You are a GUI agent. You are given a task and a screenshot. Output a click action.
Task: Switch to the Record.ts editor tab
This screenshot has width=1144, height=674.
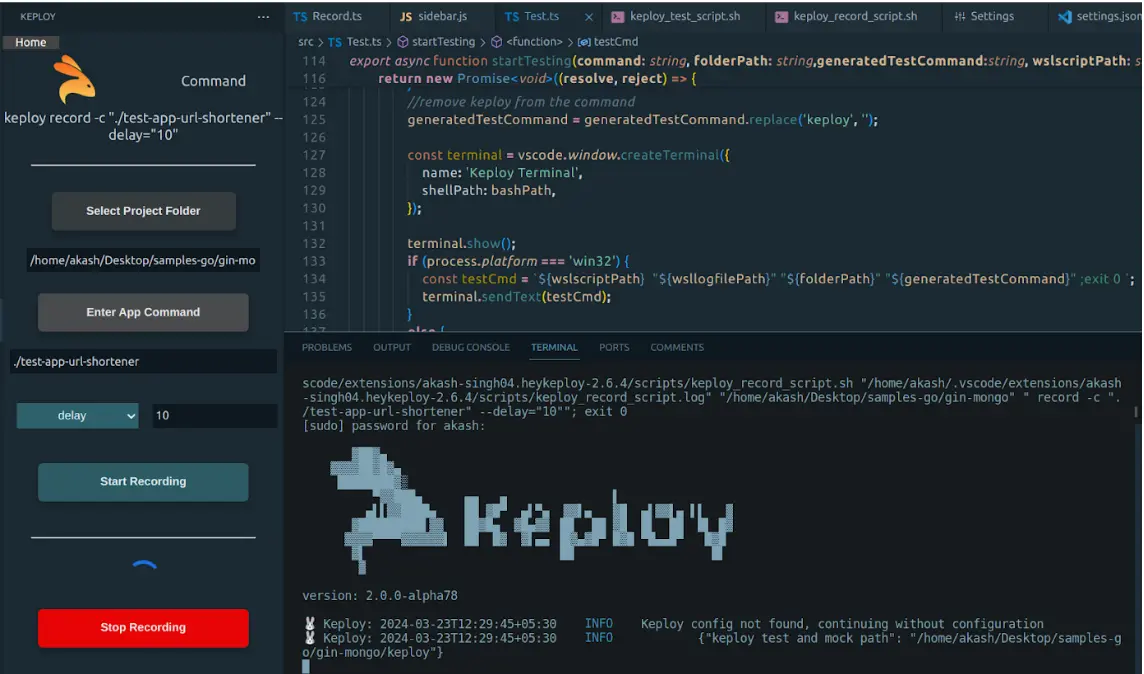pos(336,16)
